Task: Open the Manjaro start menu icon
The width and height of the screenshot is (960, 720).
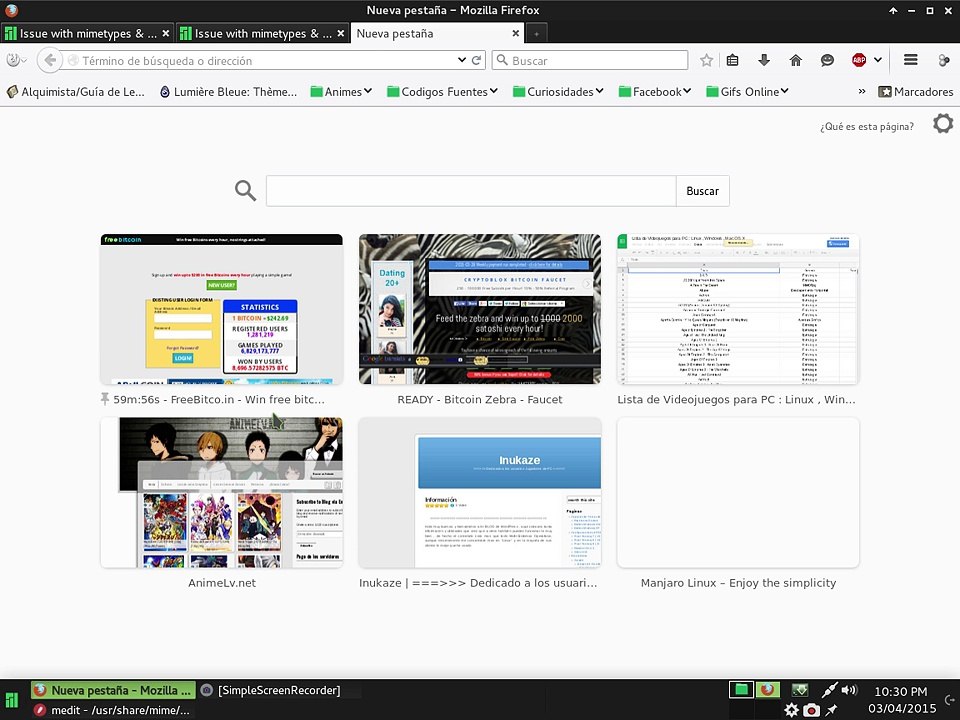Action: (12, 700)
